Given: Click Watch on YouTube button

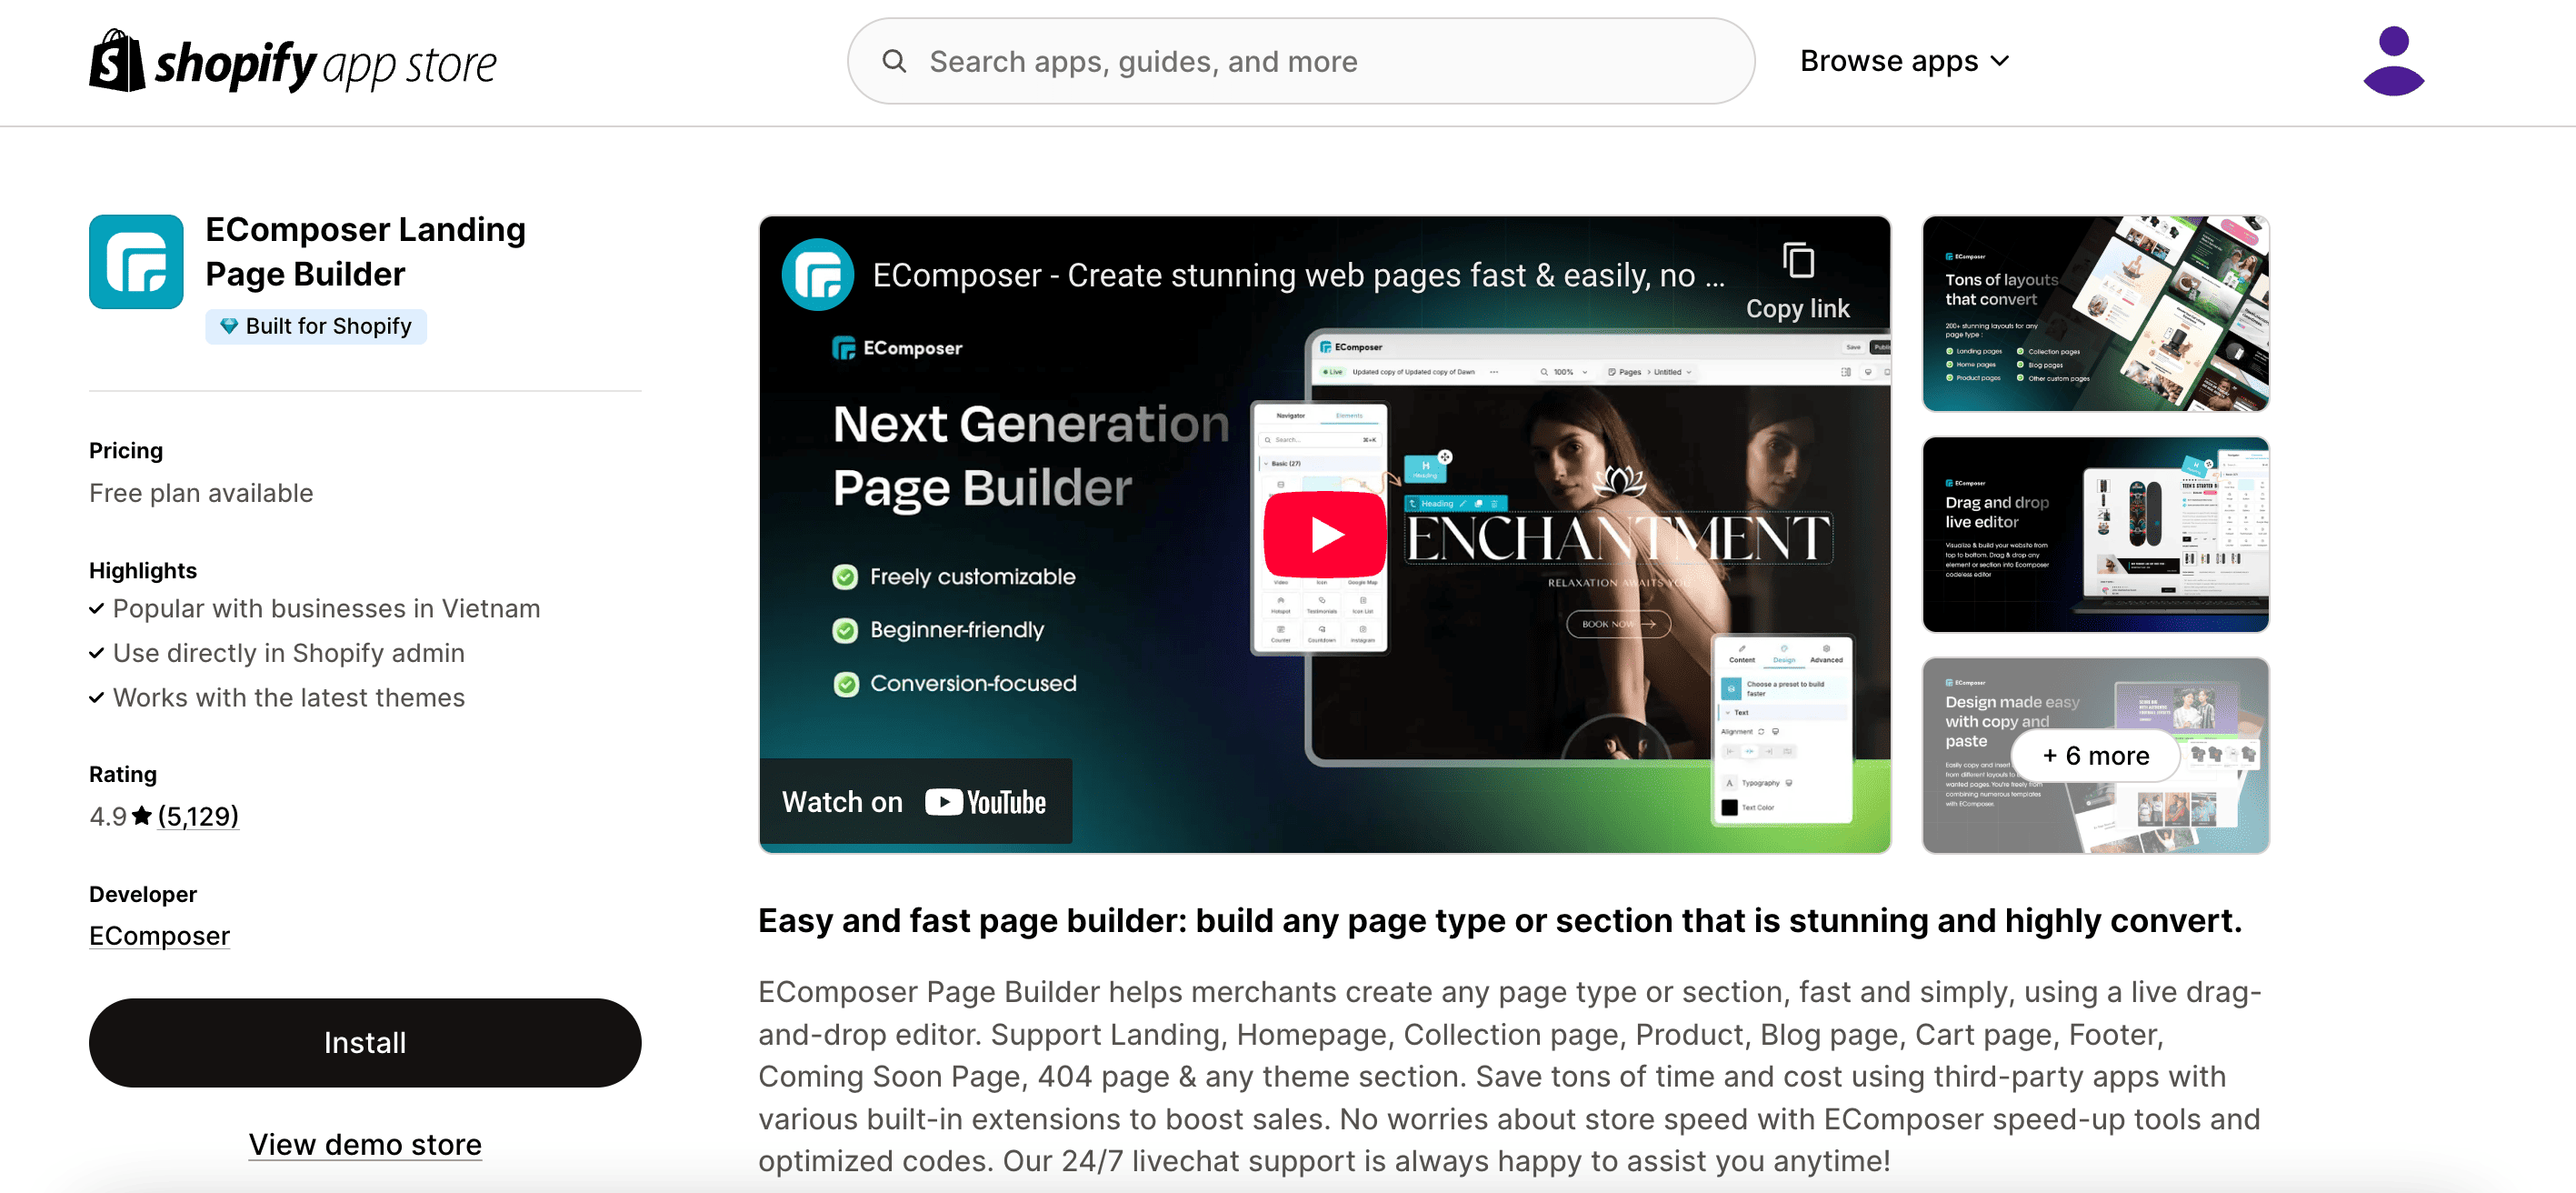Looking at the screenshot, I should point(915,801).
